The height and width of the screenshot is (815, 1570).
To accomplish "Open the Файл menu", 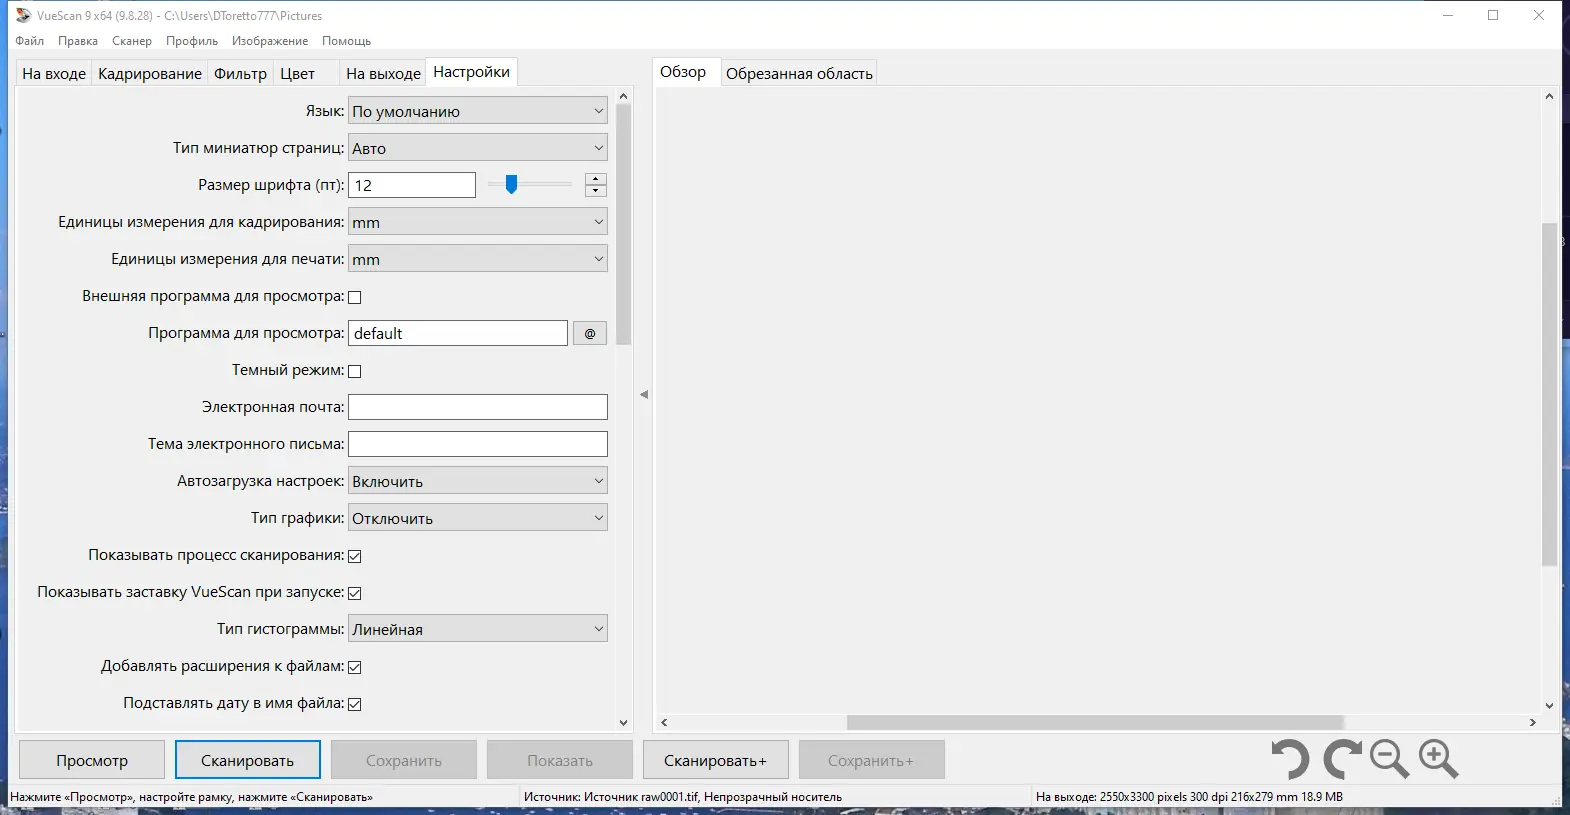I will pyautogui.click(x=29, y=41).
